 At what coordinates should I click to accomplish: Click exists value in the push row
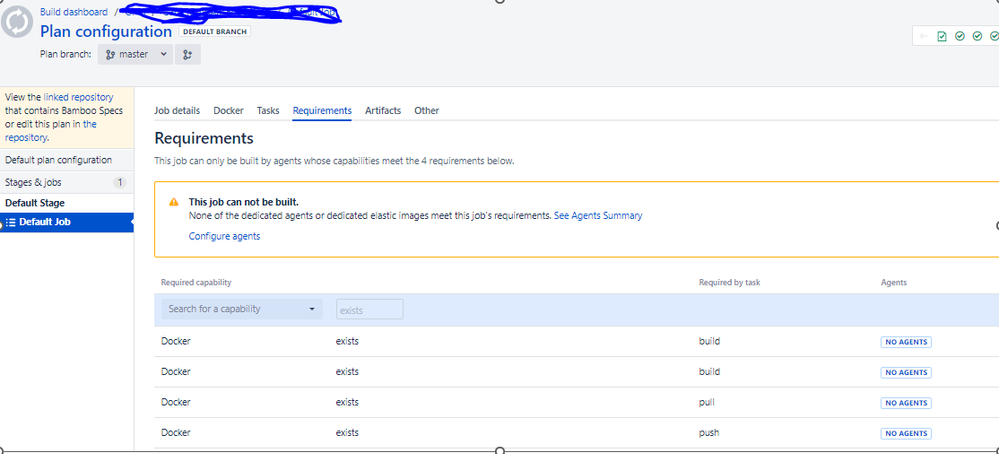(x=347, y=433)
